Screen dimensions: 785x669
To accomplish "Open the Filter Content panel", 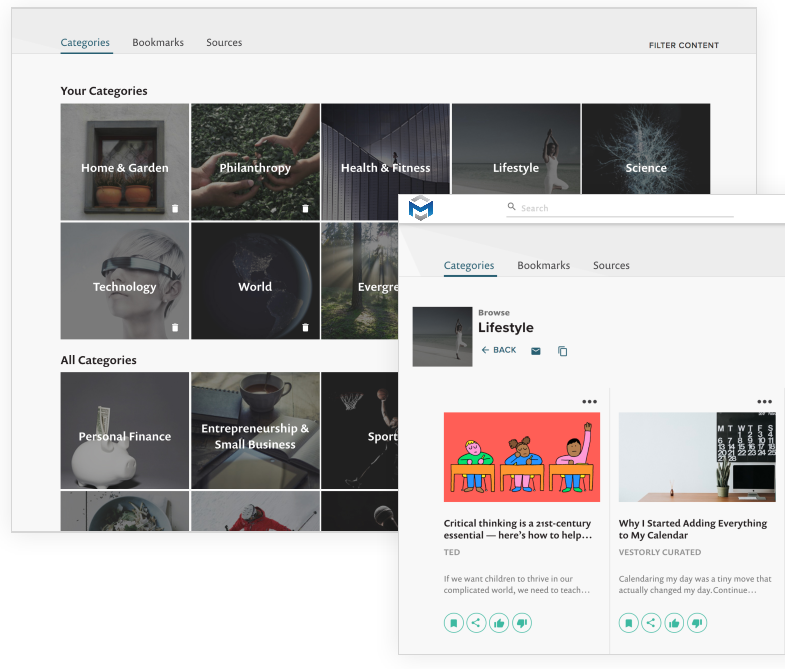I will tap(683, 45).
